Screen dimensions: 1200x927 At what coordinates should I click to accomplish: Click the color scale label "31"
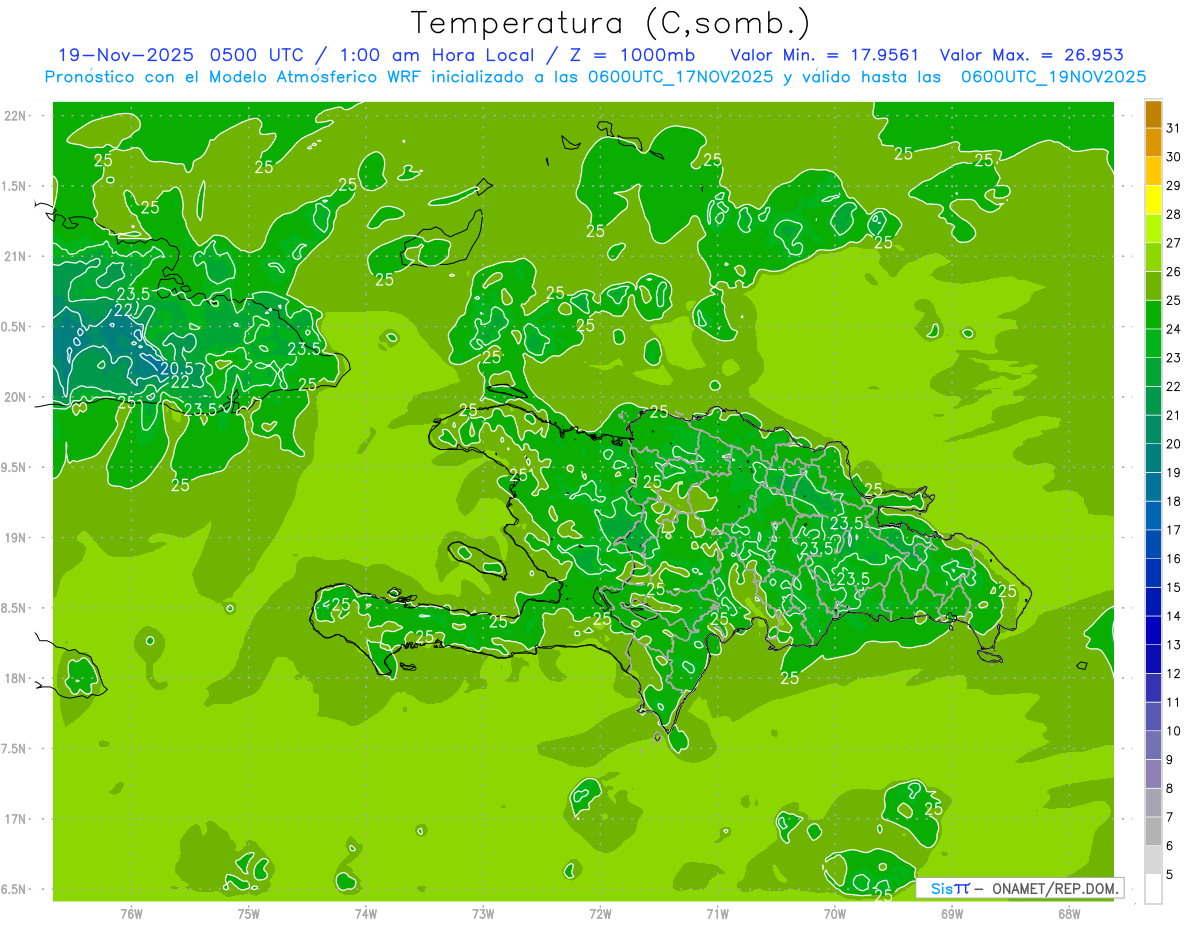coord(1173,128)
